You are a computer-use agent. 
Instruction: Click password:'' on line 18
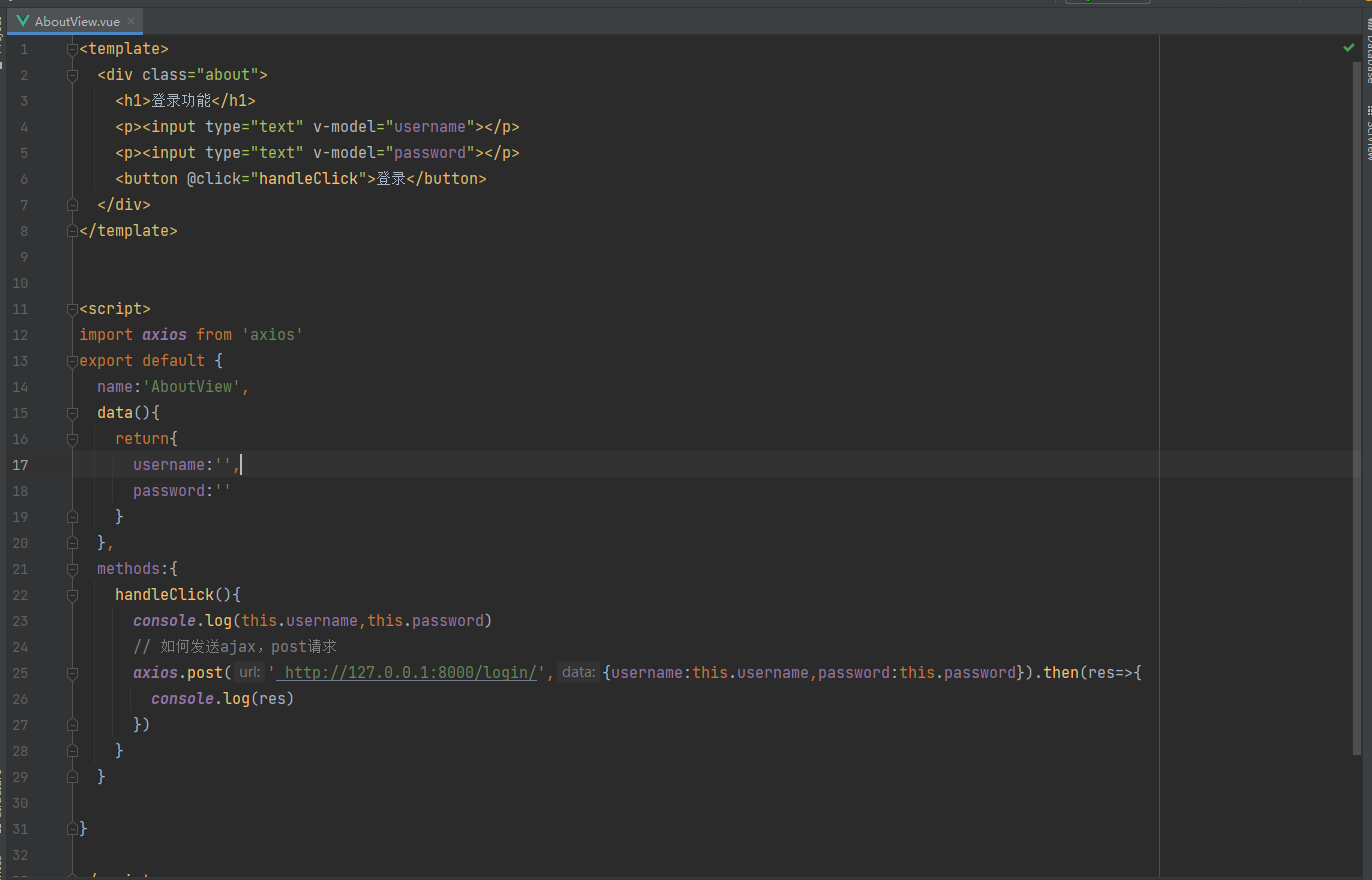click(x=182, y=491)
